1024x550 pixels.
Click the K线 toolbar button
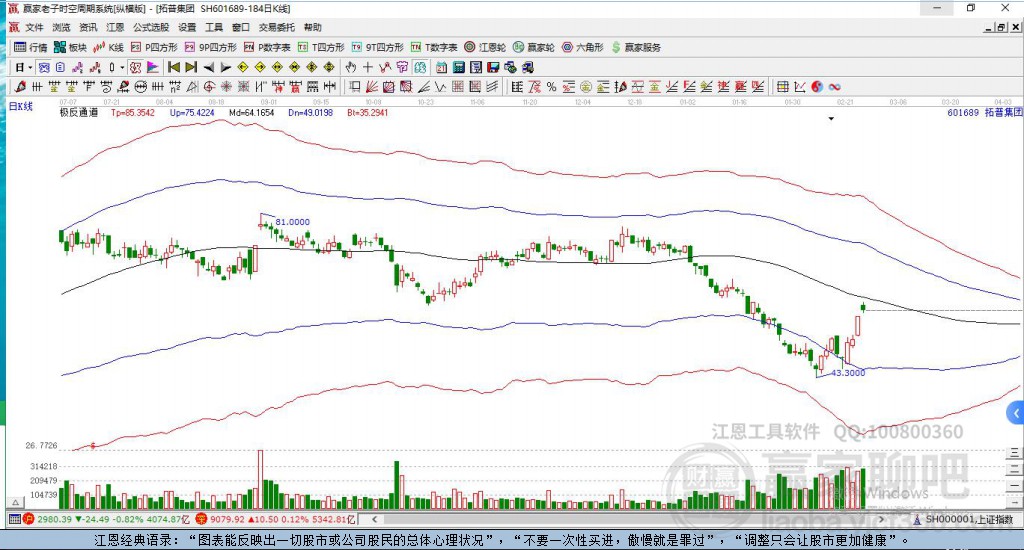coord(108,47)
